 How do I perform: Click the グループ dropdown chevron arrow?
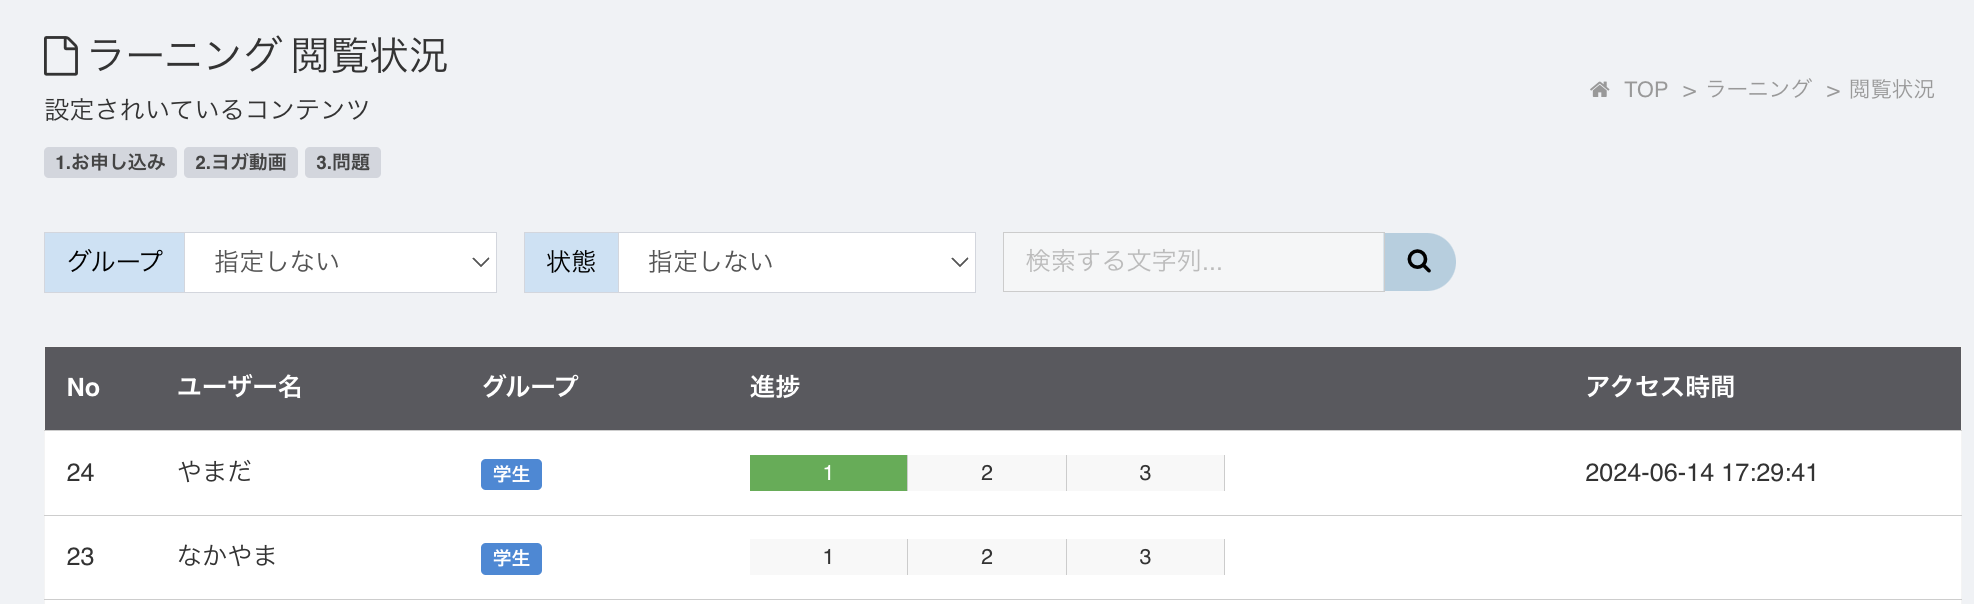point(480,262)
